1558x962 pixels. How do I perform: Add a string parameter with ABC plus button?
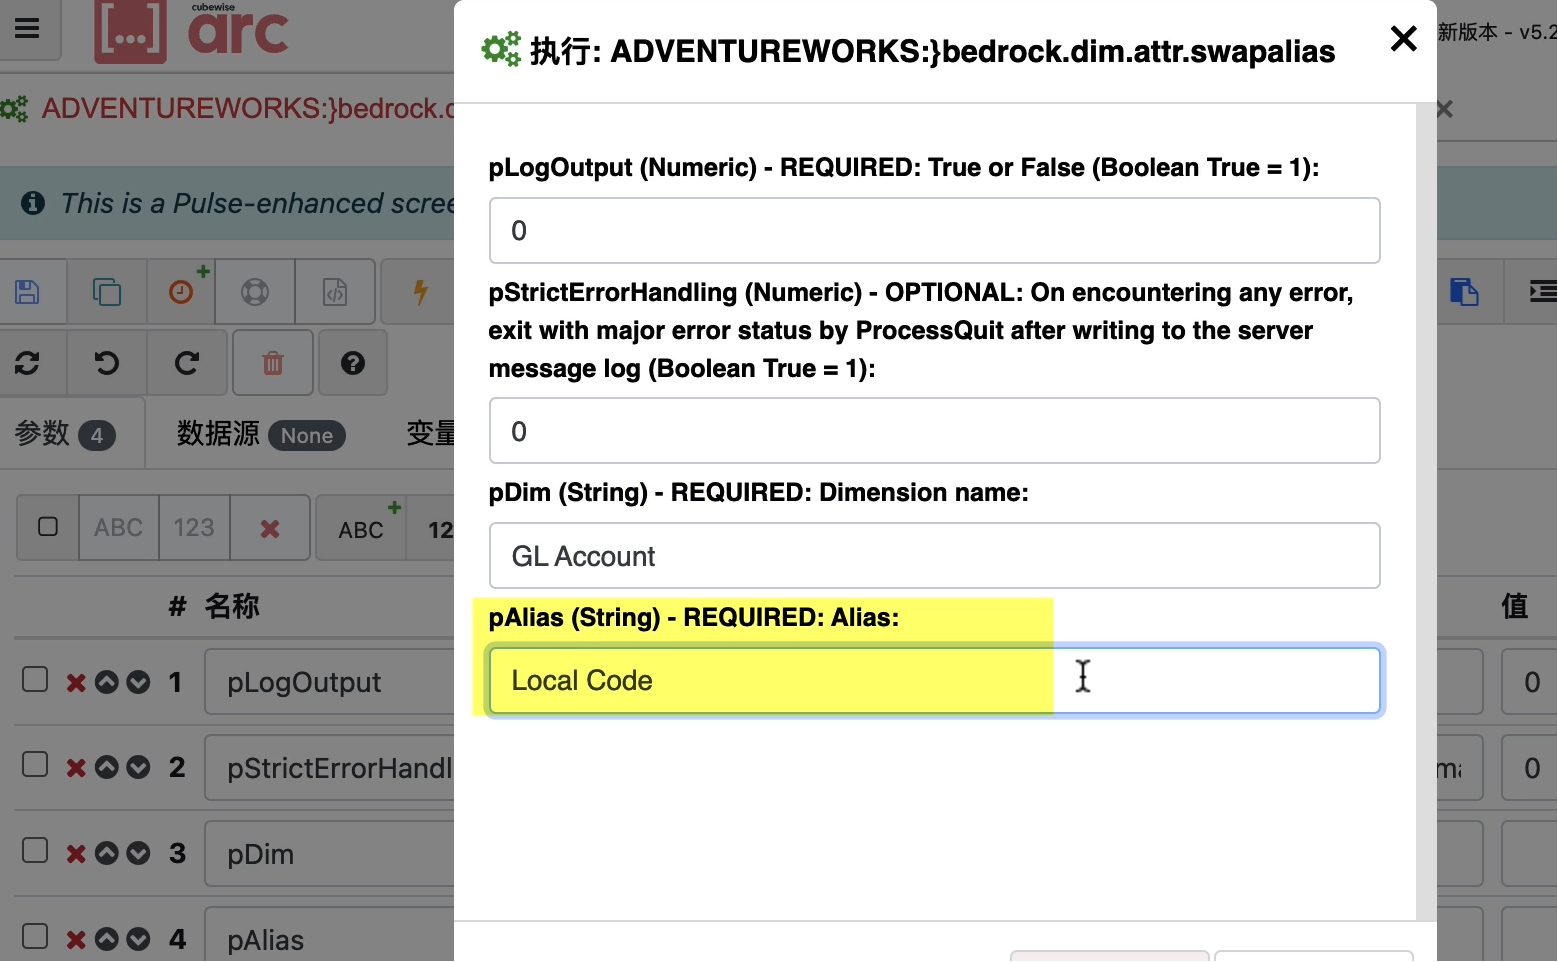point(362,528)
